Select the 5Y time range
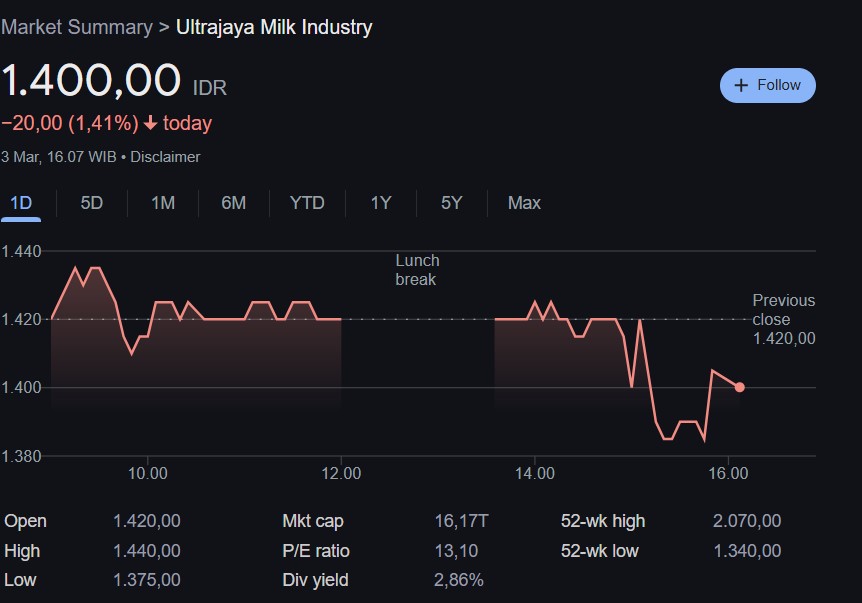This screenshot has height=603, width=862. (452, 203)
